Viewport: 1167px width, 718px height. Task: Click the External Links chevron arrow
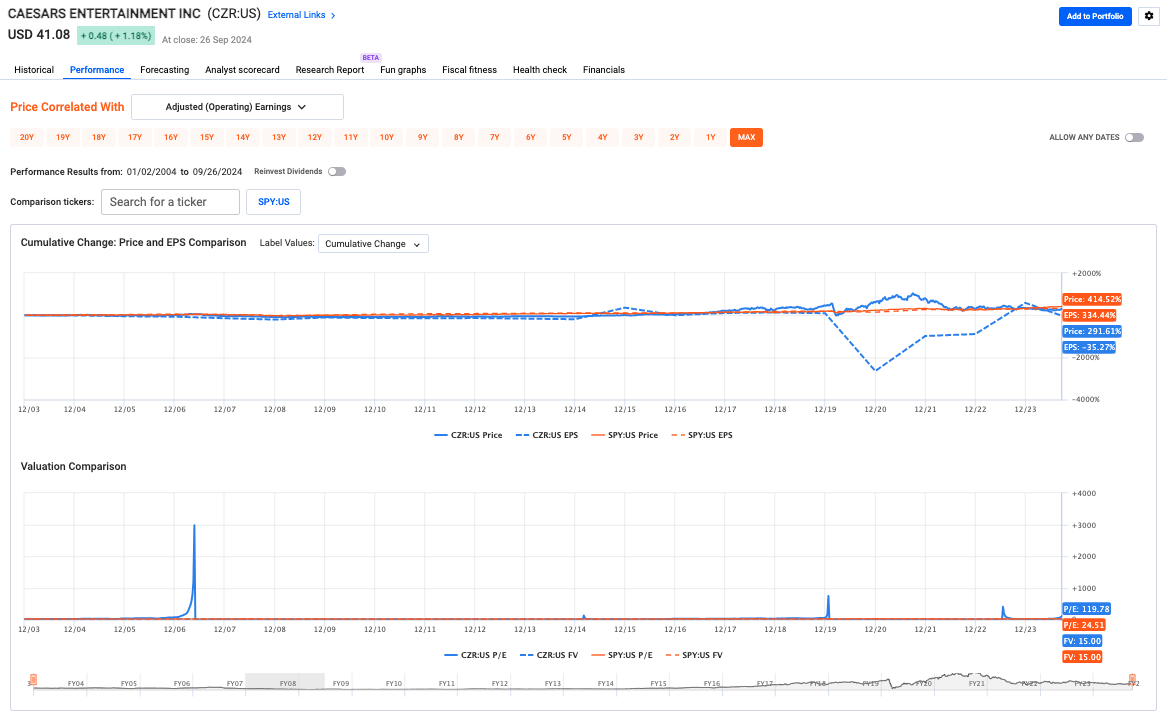333,16
